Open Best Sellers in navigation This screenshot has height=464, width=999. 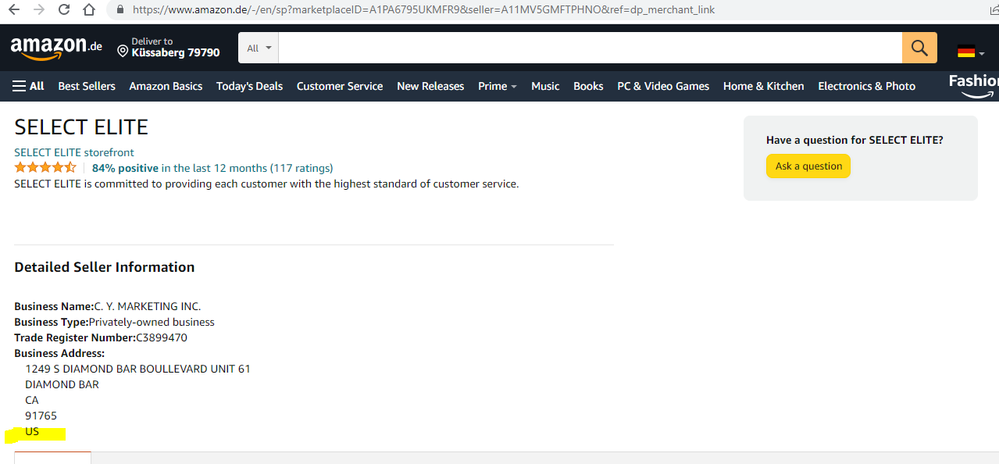[x=87, y=86]
